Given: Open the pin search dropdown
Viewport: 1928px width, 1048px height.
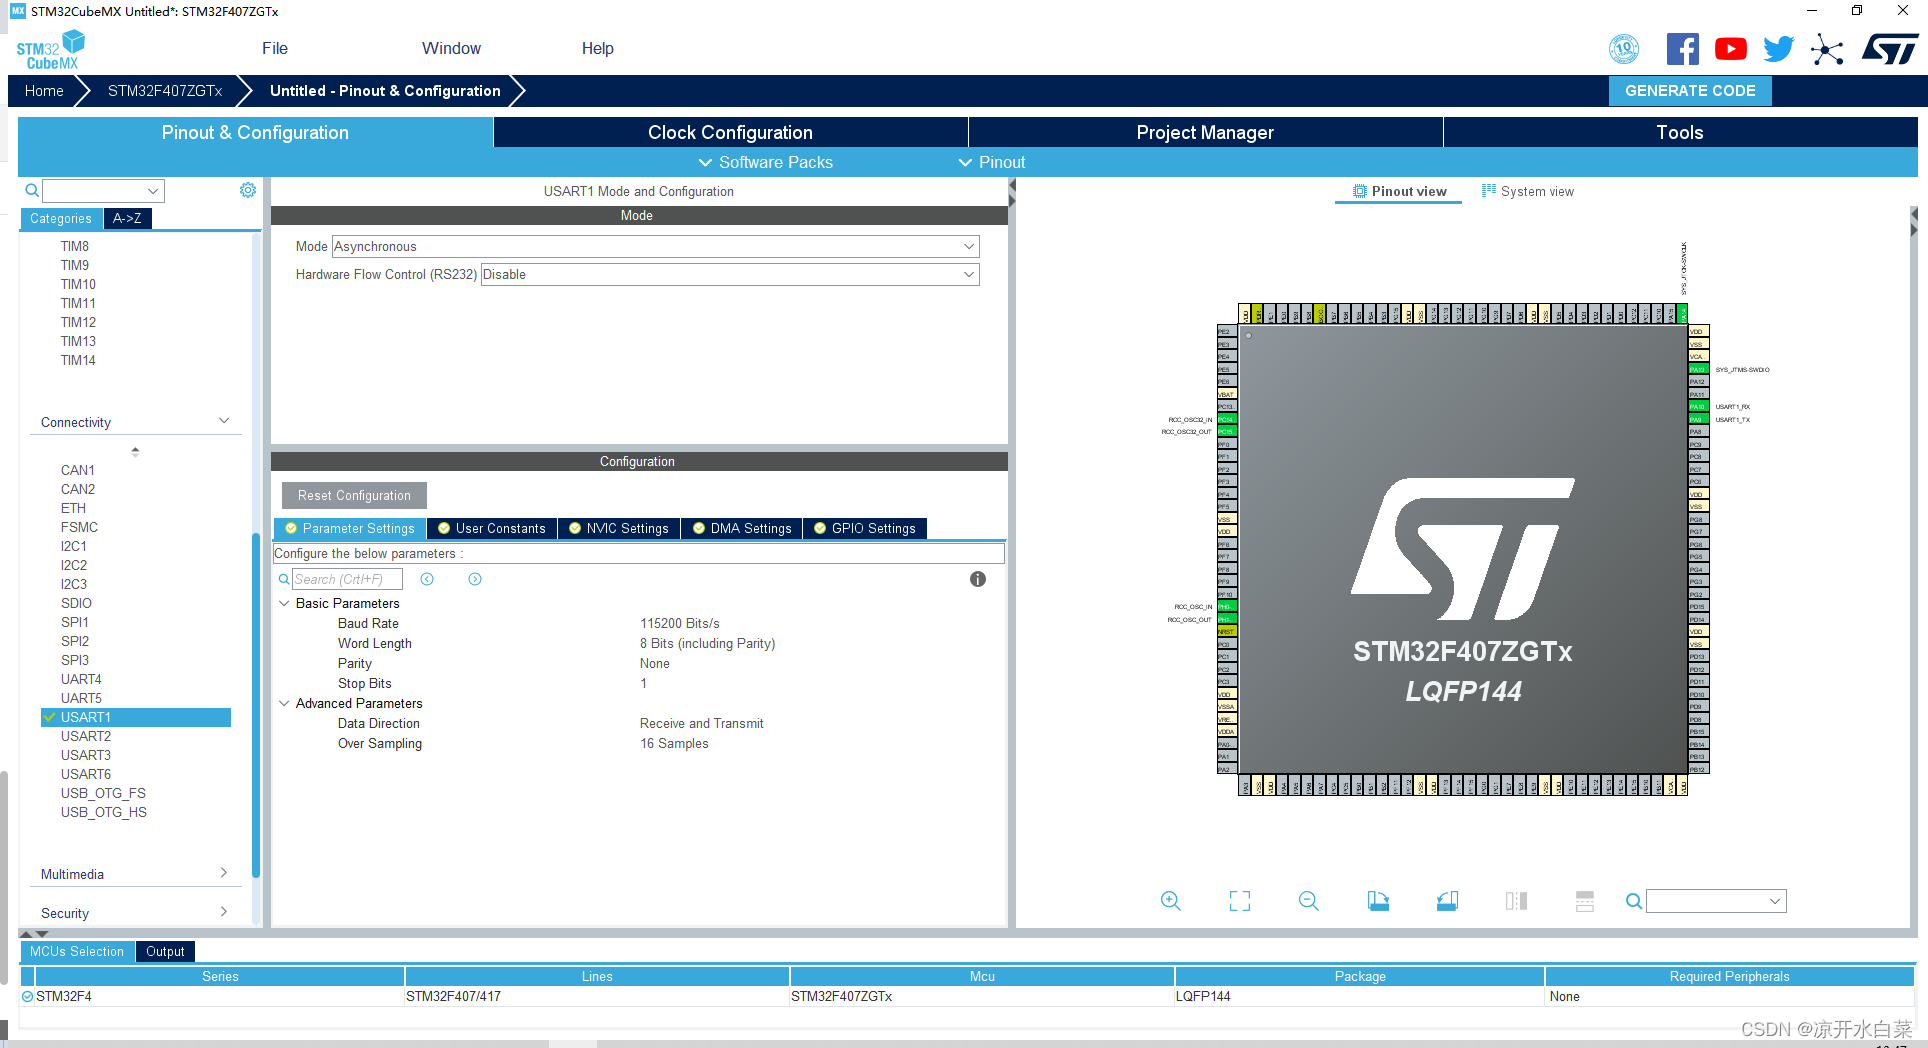Looking at the screenshot, I should coord(1716,901).
